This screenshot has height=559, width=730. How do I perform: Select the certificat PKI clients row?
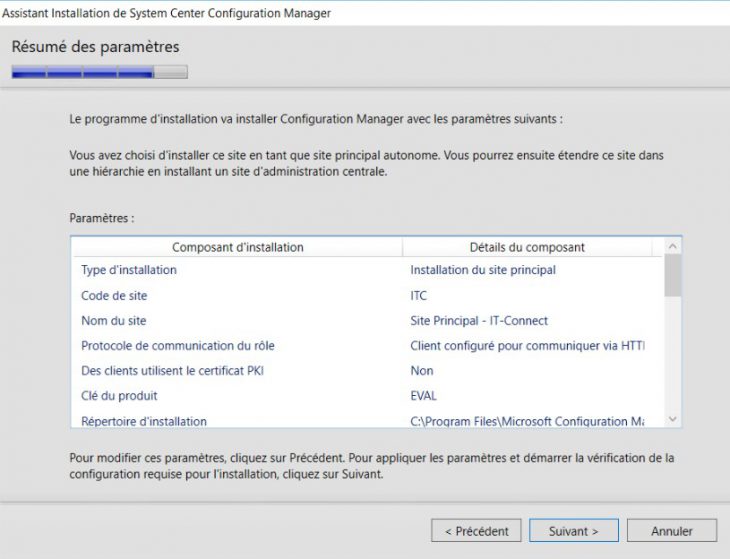coord(172,371)
